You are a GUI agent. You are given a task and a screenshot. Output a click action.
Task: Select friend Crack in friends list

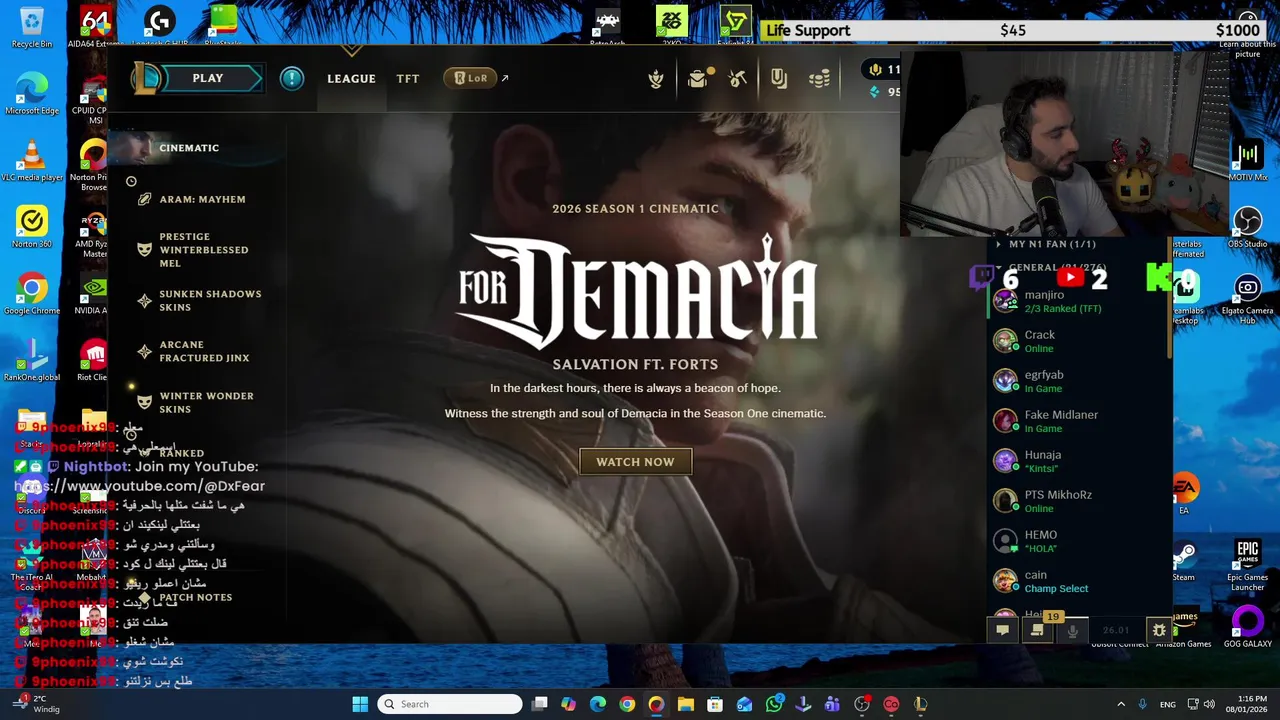pos(1078,341)
